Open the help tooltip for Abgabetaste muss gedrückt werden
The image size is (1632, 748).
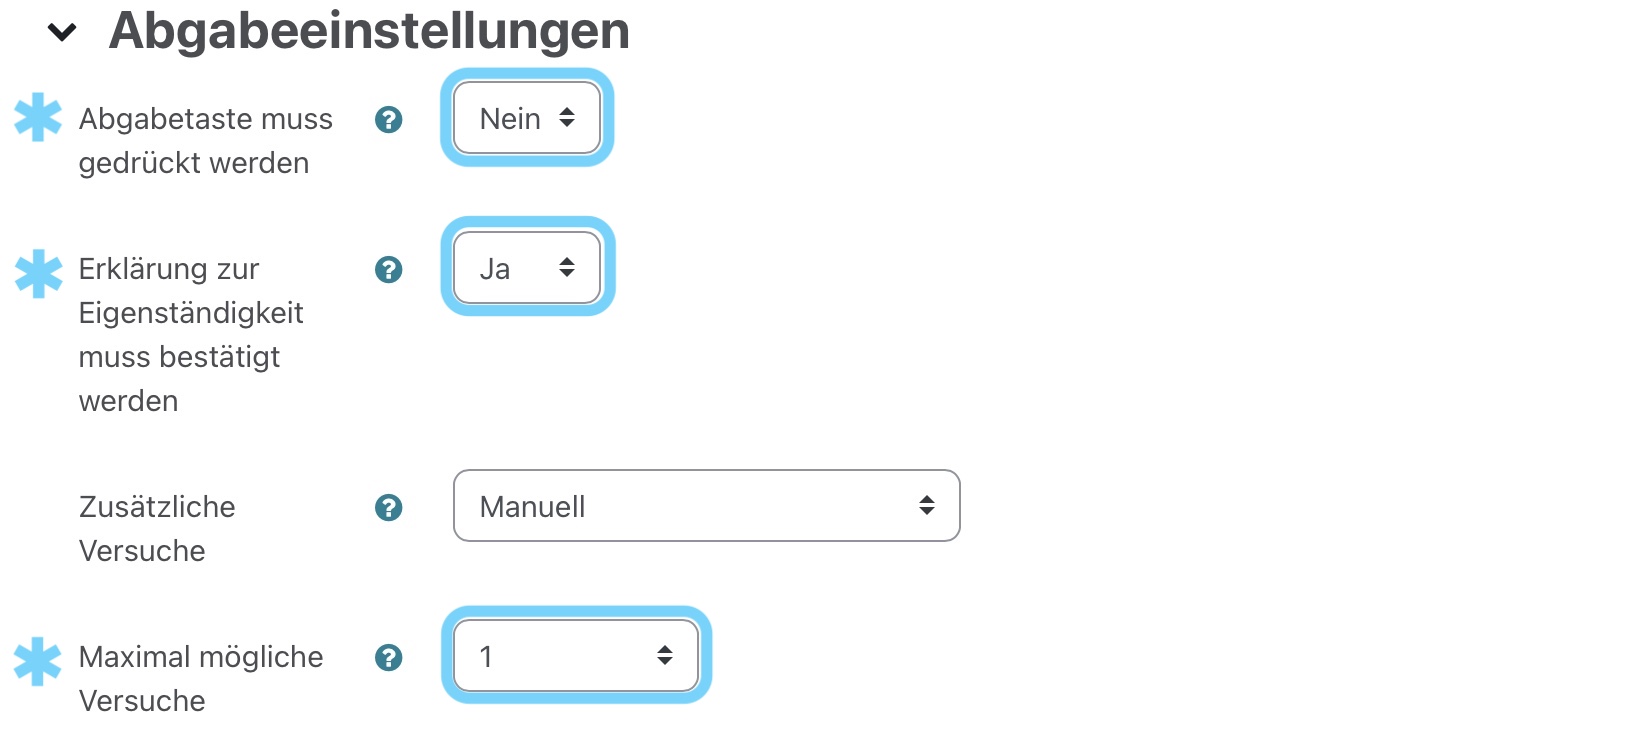click(389, 119)
